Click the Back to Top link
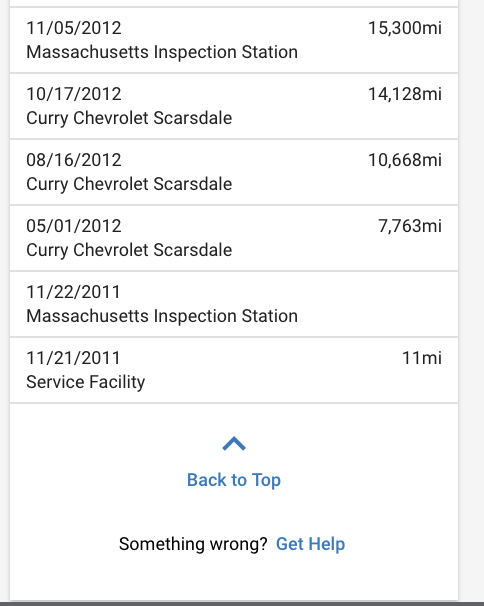Image resolution: width=484 pixels, height=606 pixels. [234, 480]
